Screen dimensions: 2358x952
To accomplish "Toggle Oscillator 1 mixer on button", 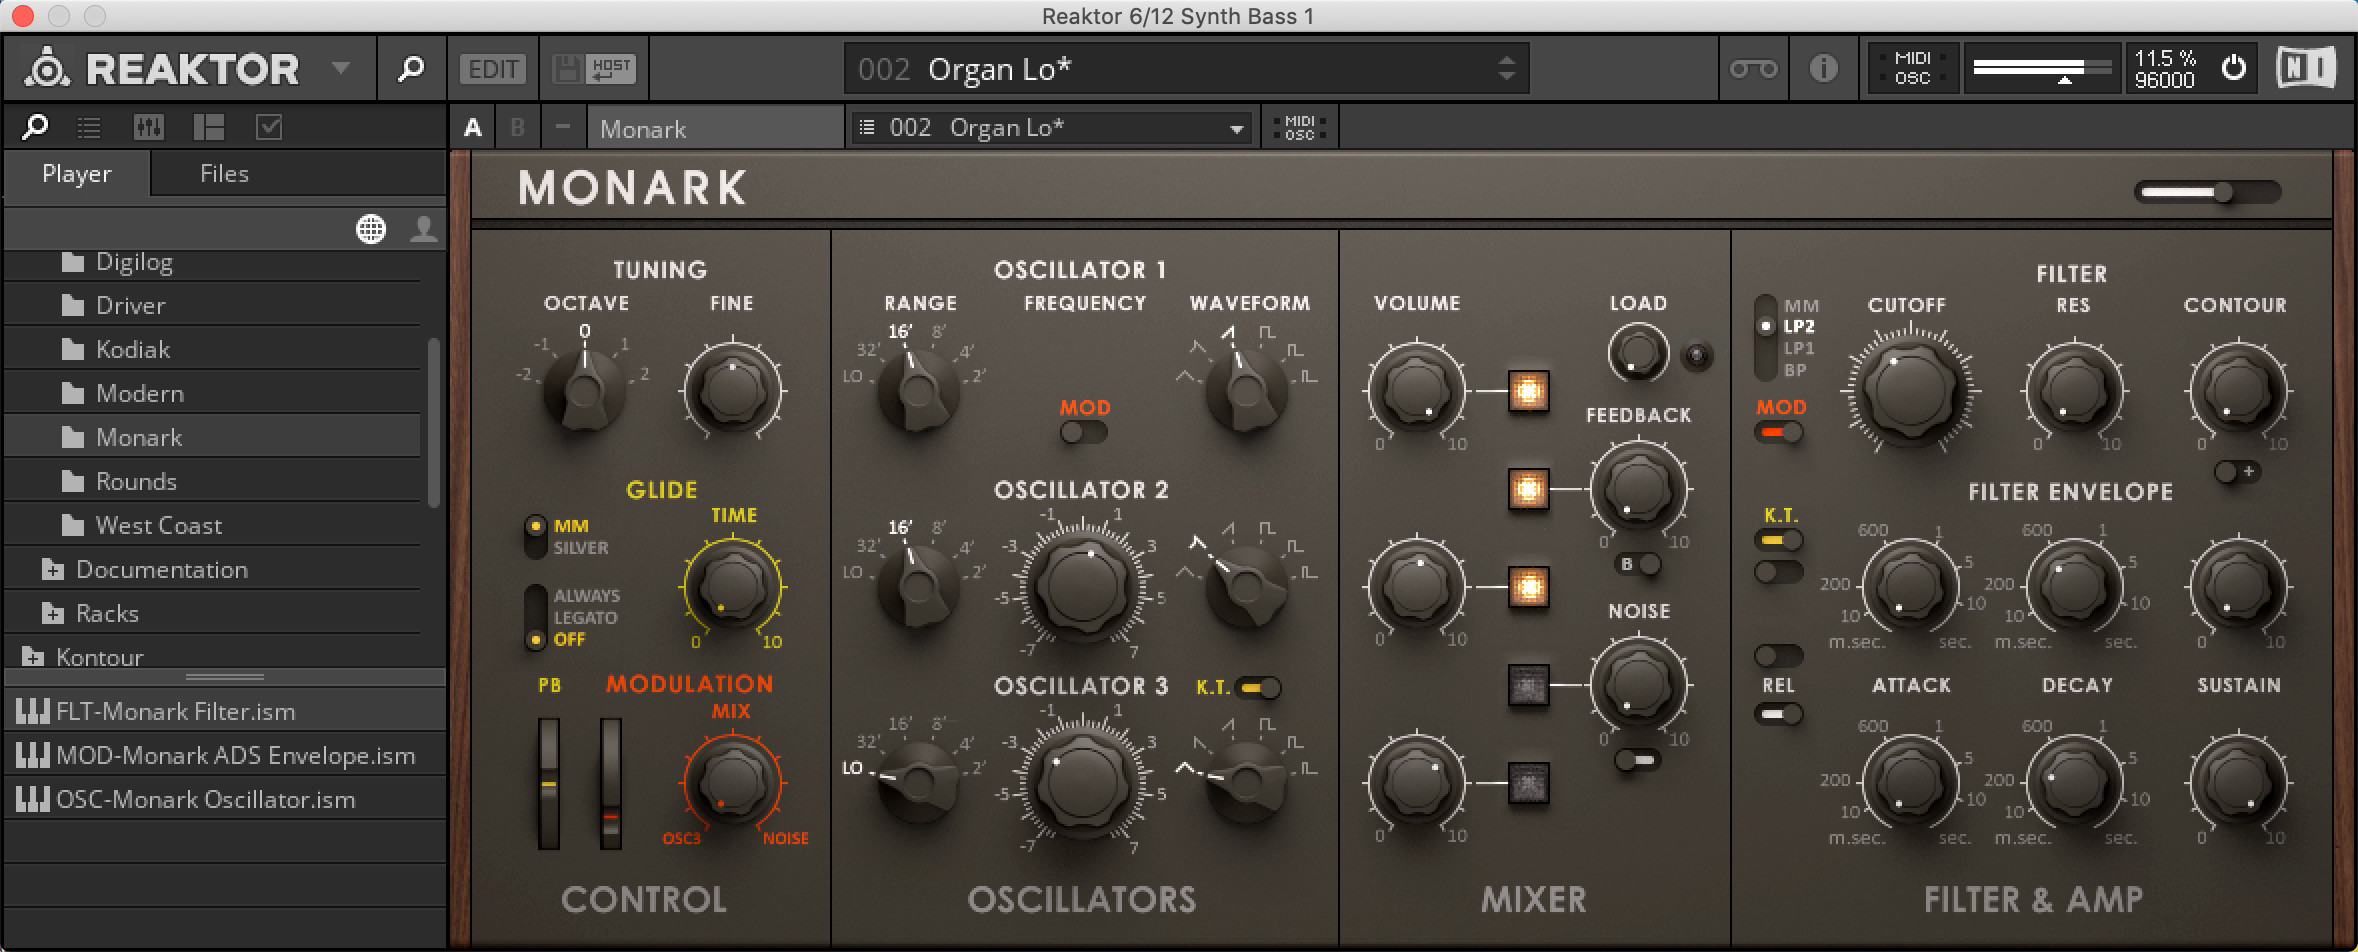I will tap(1528, 391).
